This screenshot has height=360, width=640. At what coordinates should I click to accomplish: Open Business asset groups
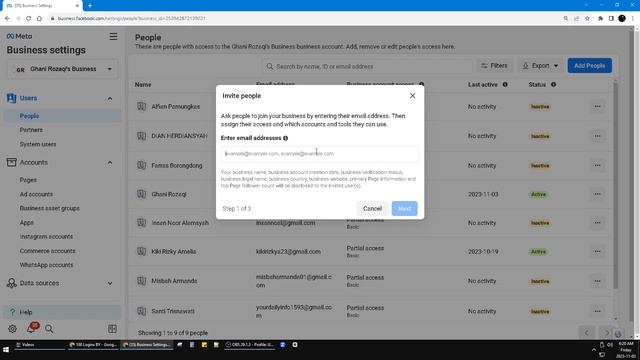click(50, 208)
